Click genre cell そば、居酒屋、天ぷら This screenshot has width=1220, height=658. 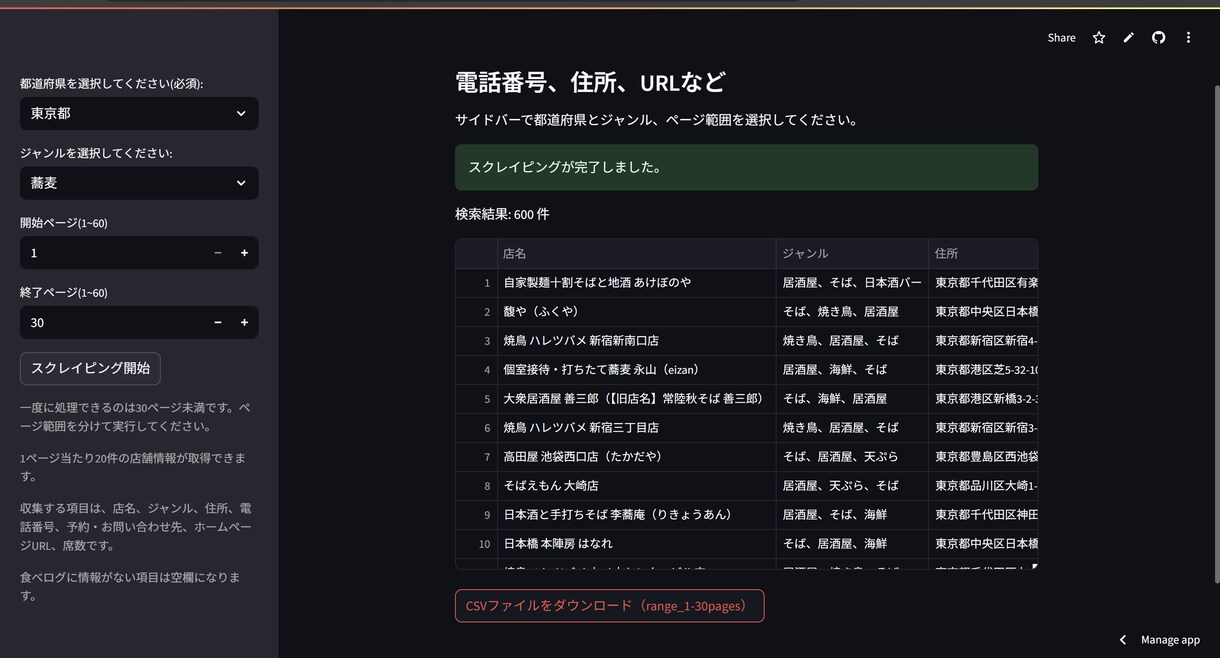(852, 457)
